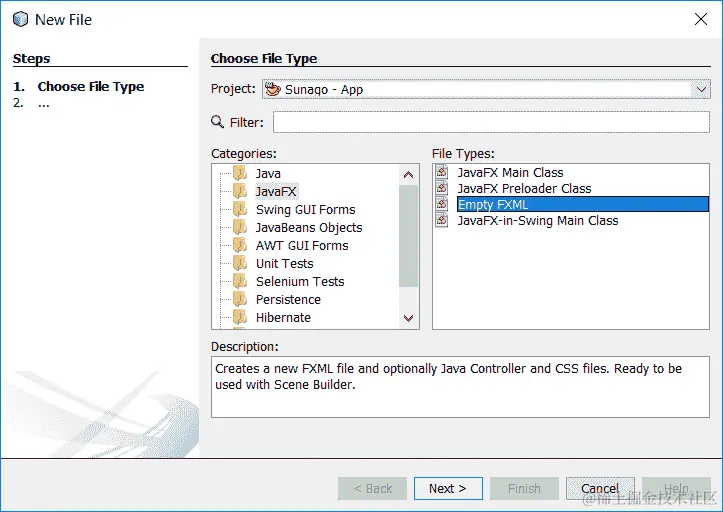Select the Persistence category
The width and height of the screenshot is (723, 512).
click(x=288, y=299)
